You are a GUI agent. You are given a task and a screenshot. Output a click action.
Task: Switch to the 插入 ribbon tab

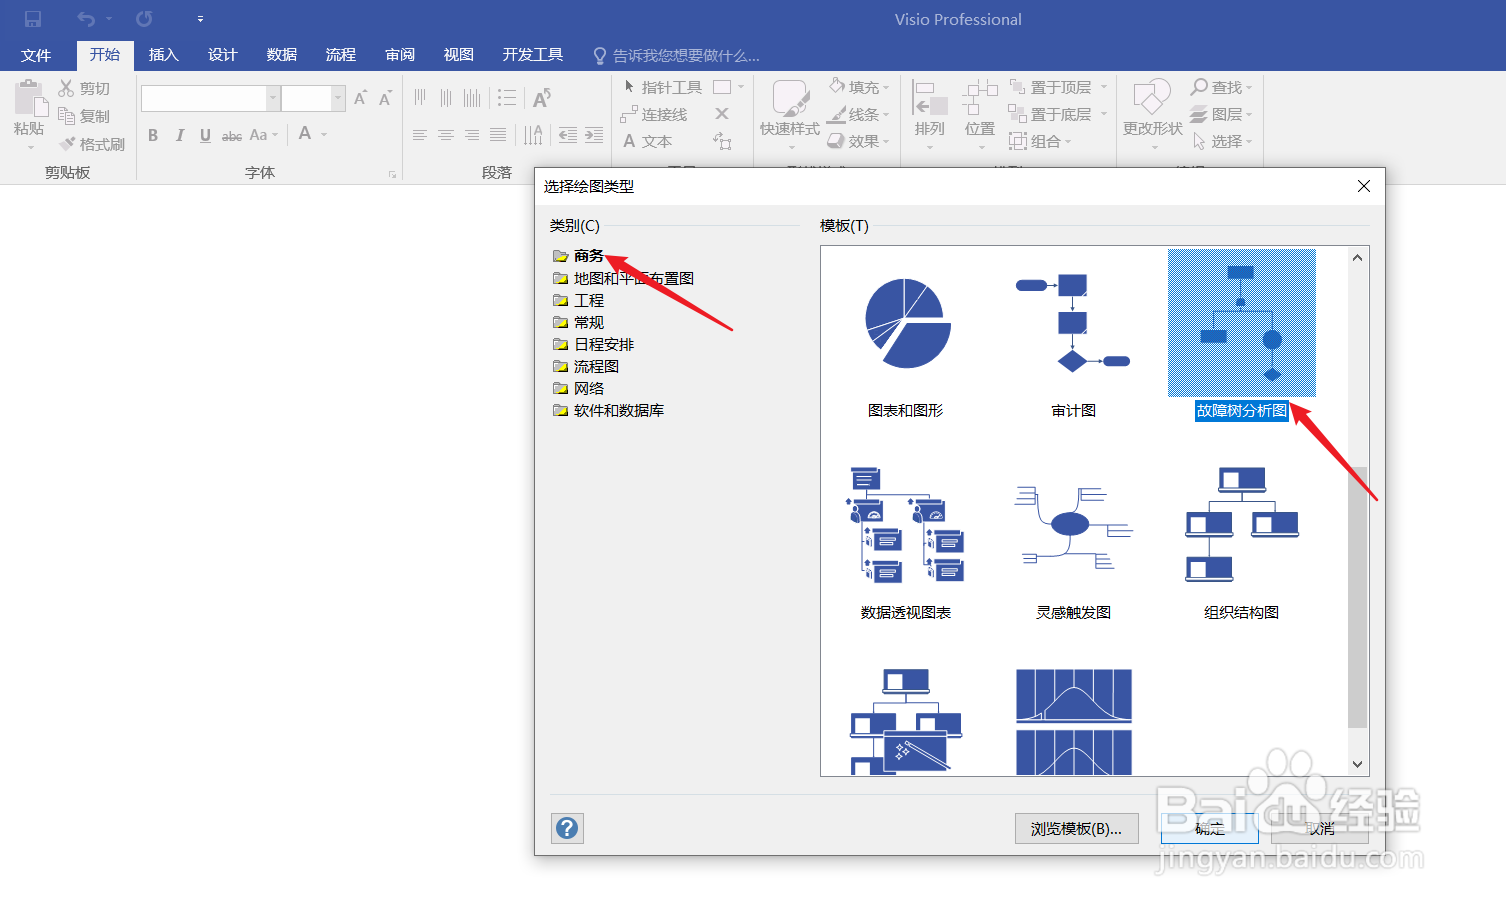[163, 55]
